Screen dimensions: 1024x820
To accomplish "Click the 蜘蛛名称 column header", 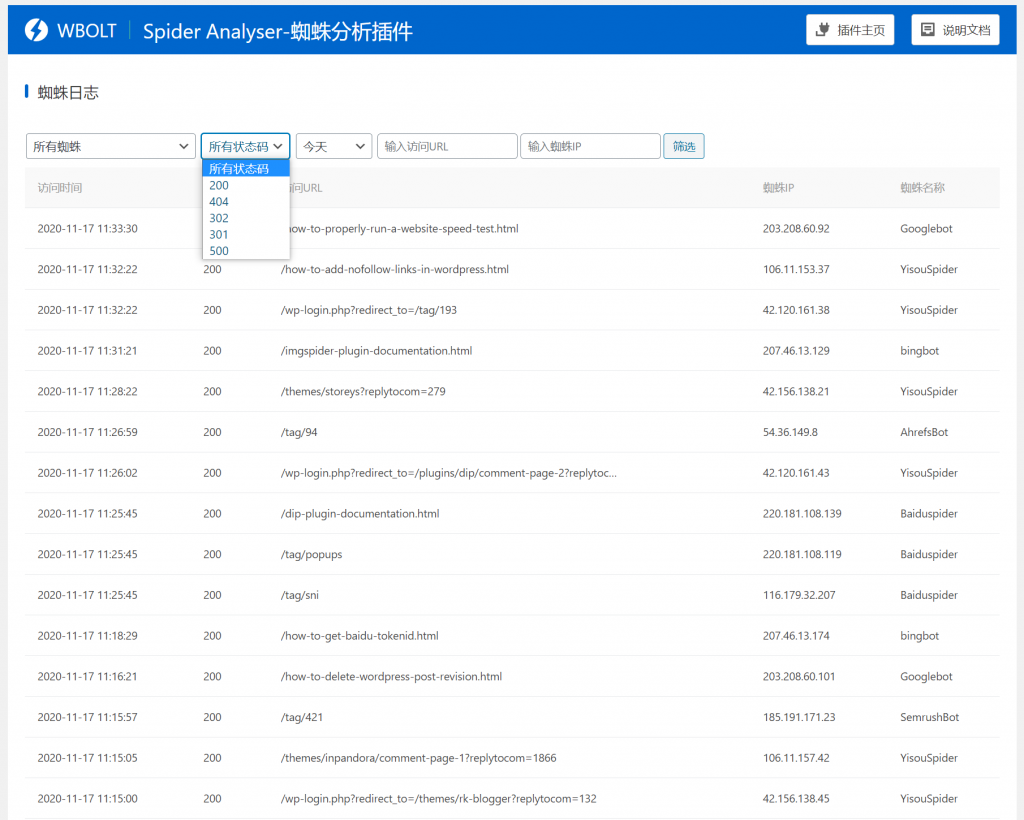I will pos(922,188).
